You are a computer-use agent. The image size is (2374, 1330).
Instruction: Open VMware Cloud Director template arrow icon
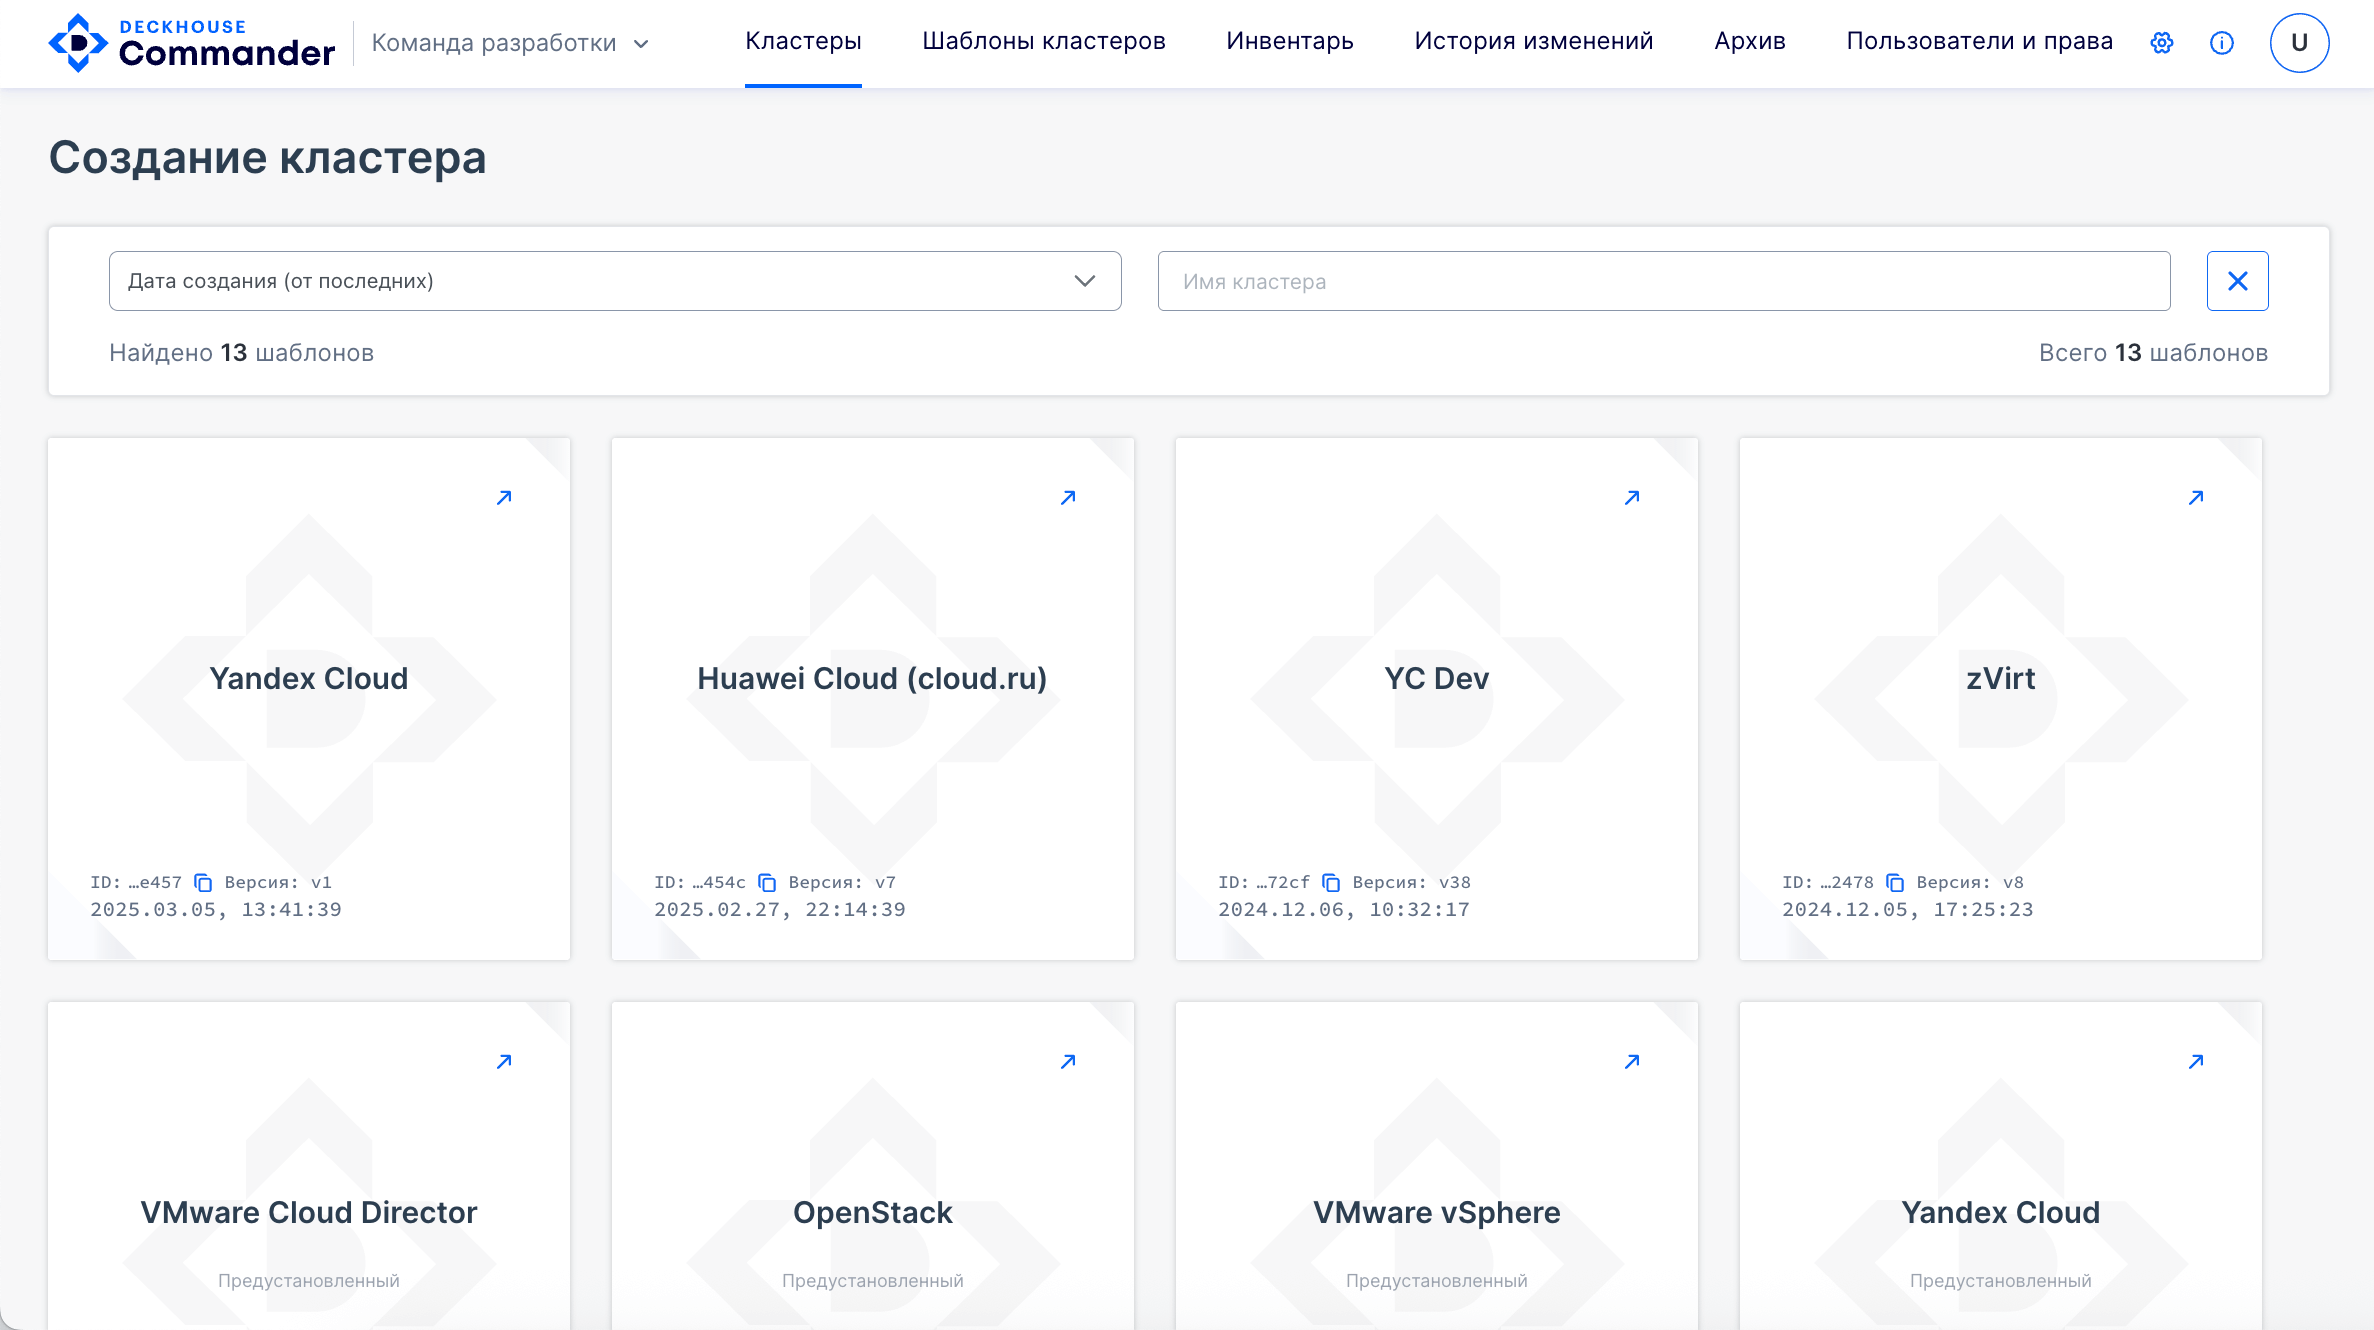(x=504, y=1062)
